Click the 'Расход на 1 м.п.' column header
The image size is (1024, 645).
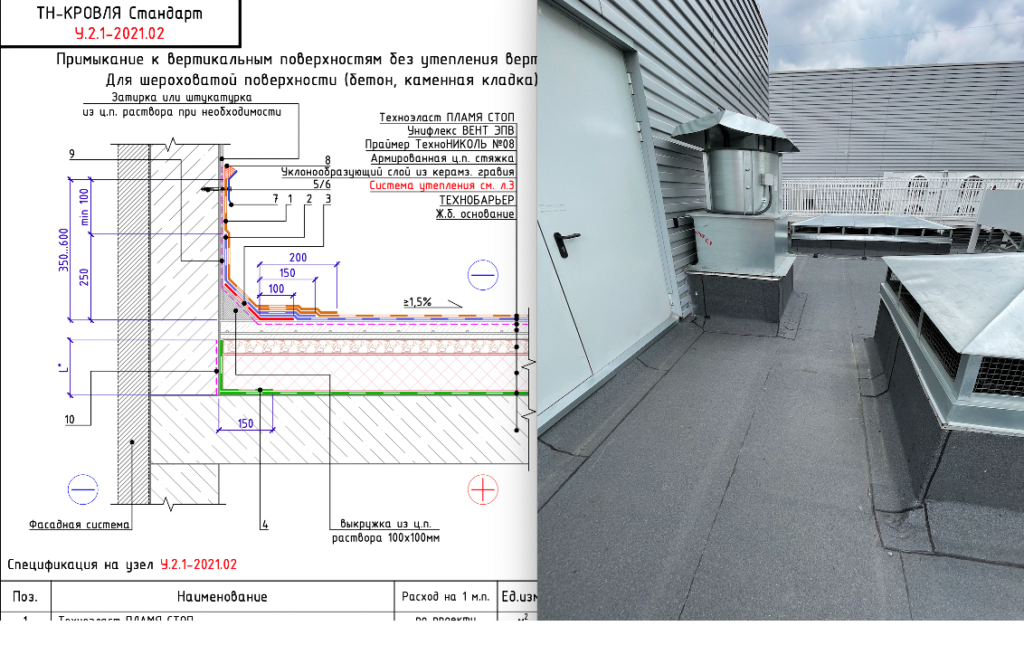click(444, 597)
